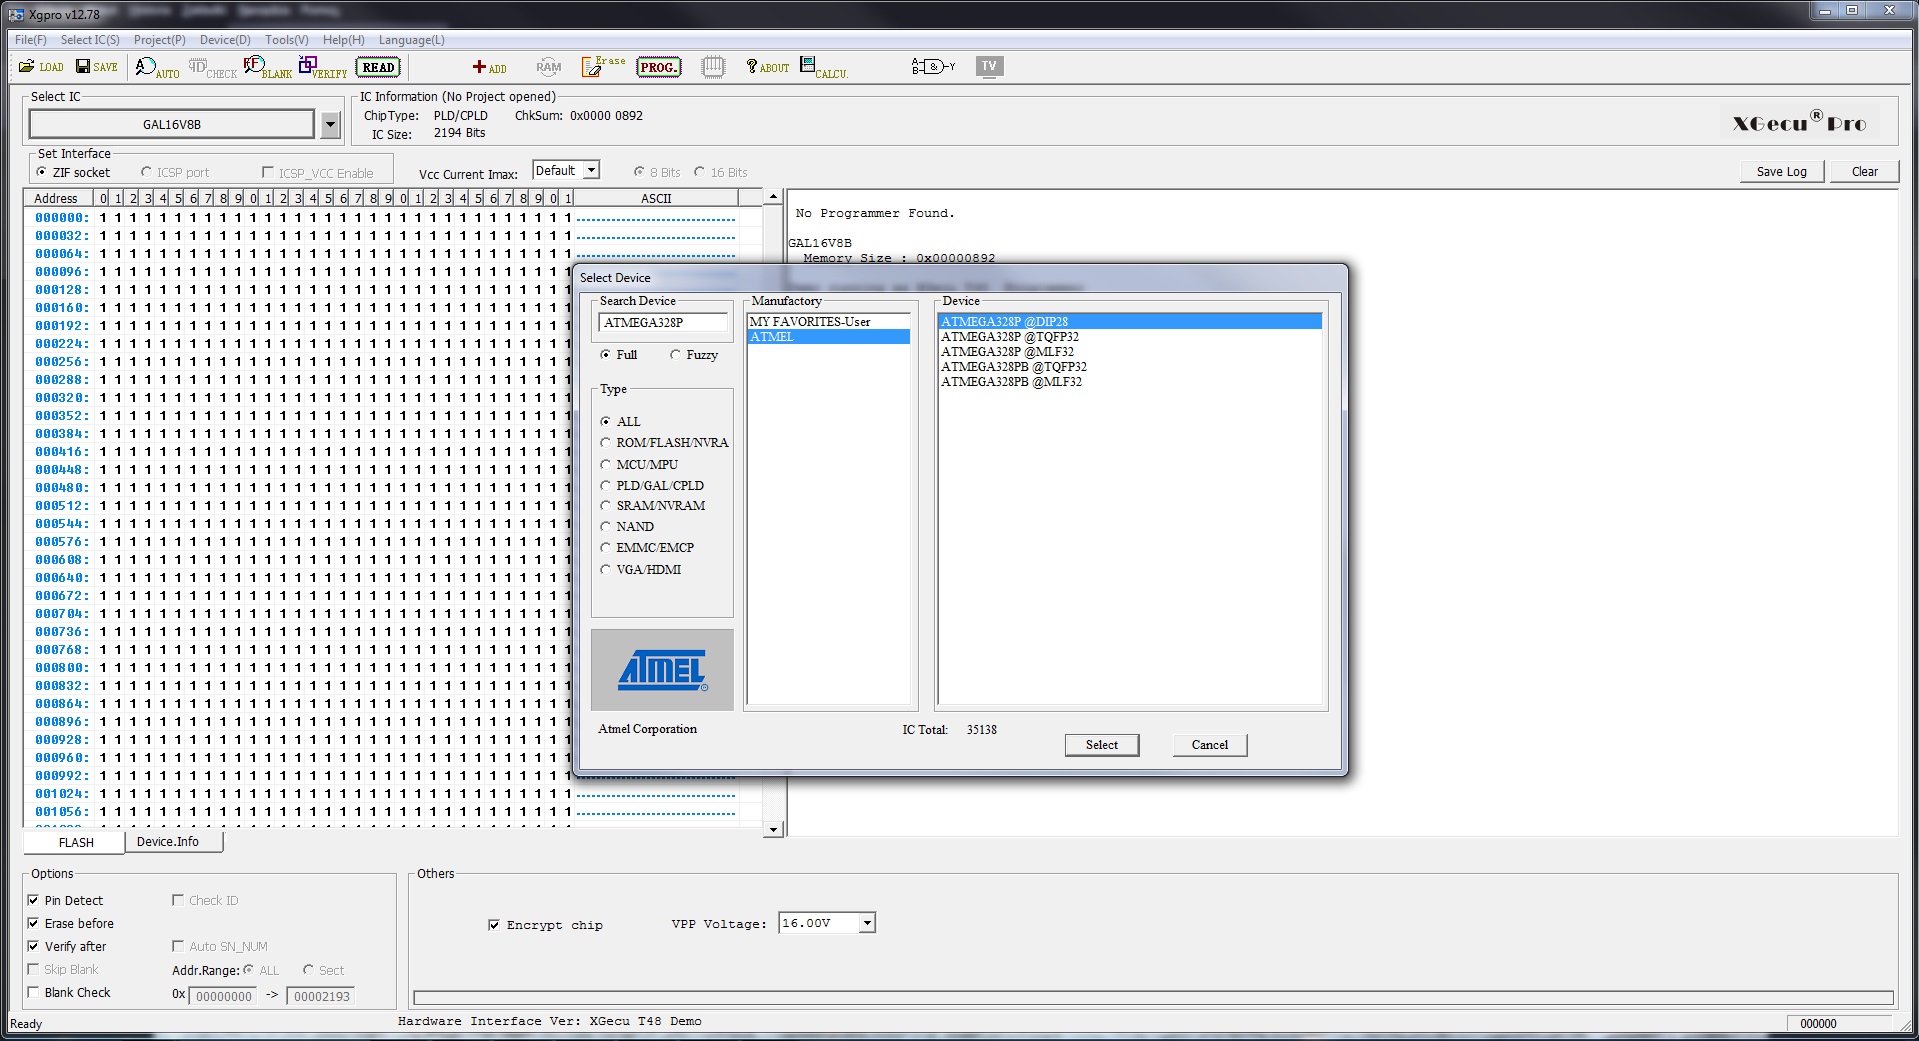Open the Device(D) menu
This screenshot has width=1919, height=1041.
pos(225,40)
